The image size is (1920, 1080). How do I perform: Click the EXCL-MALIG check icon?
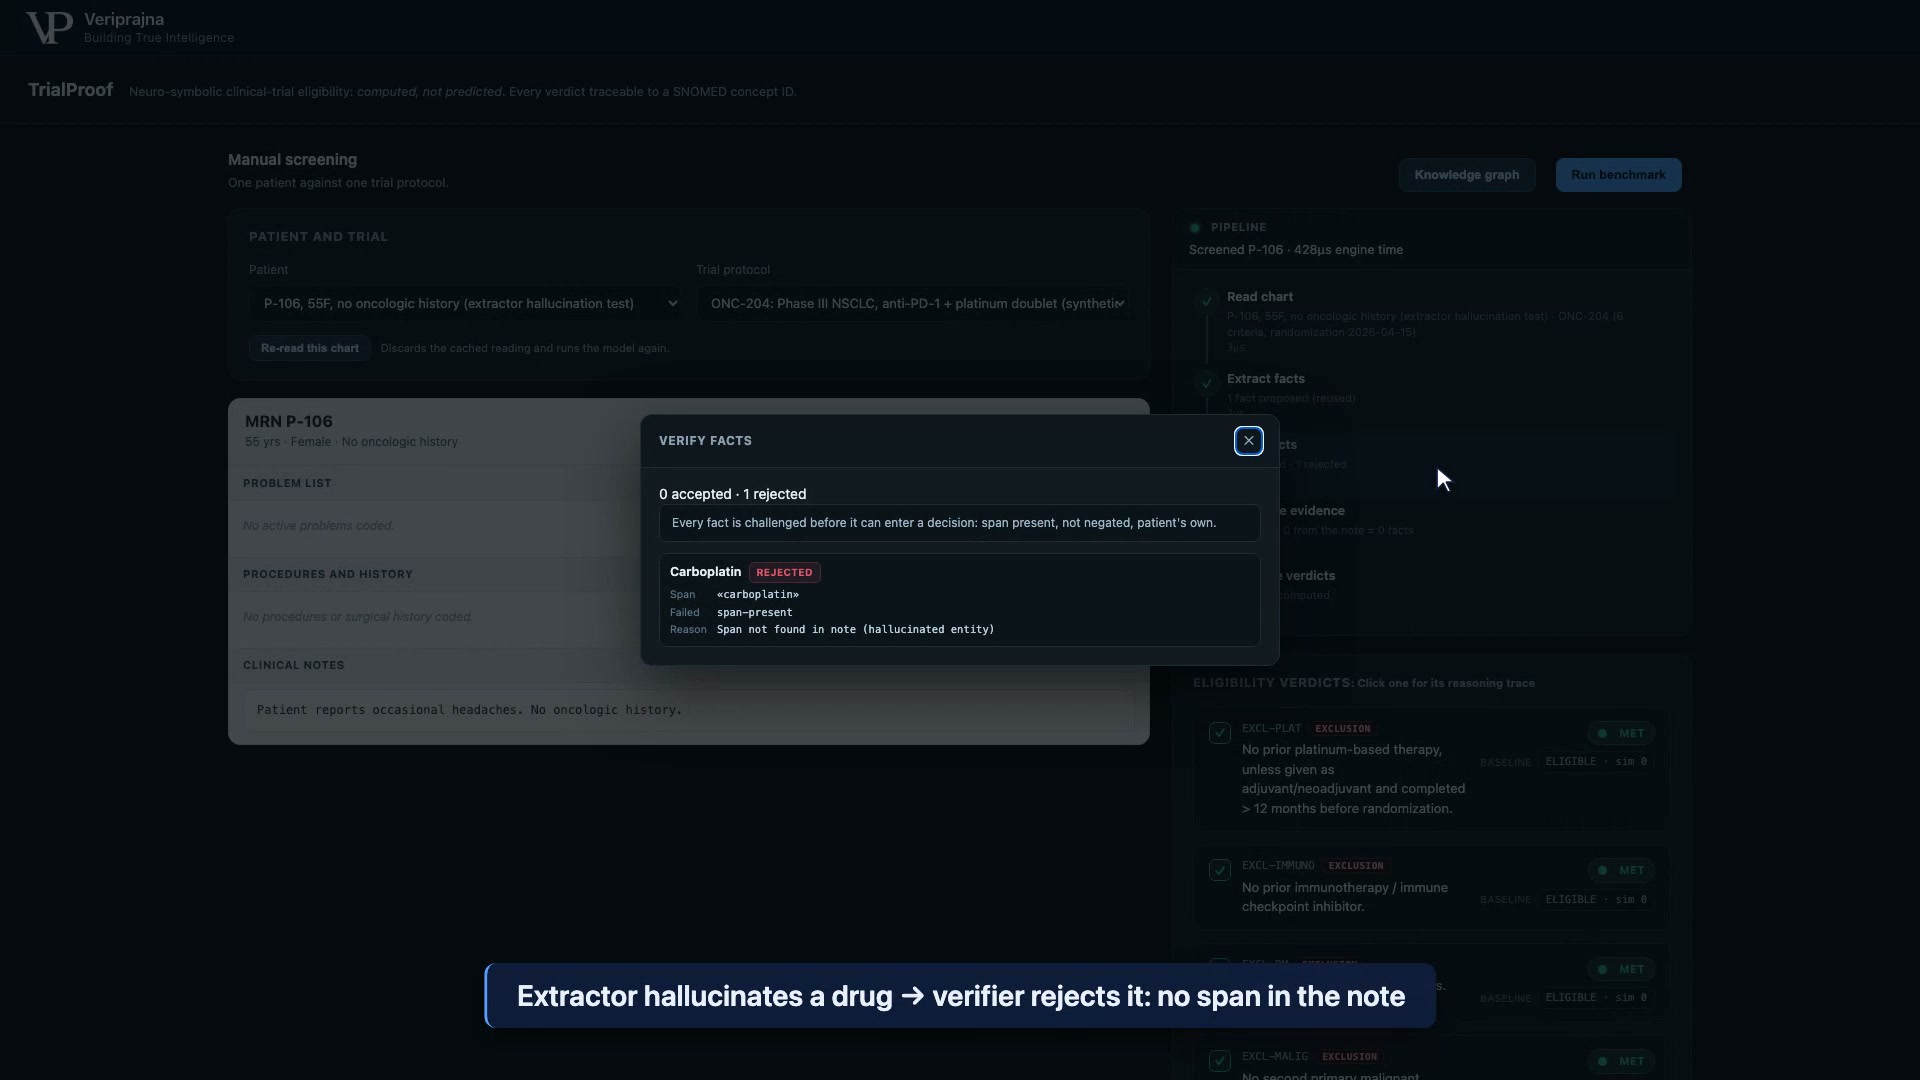[1219, 1061]
